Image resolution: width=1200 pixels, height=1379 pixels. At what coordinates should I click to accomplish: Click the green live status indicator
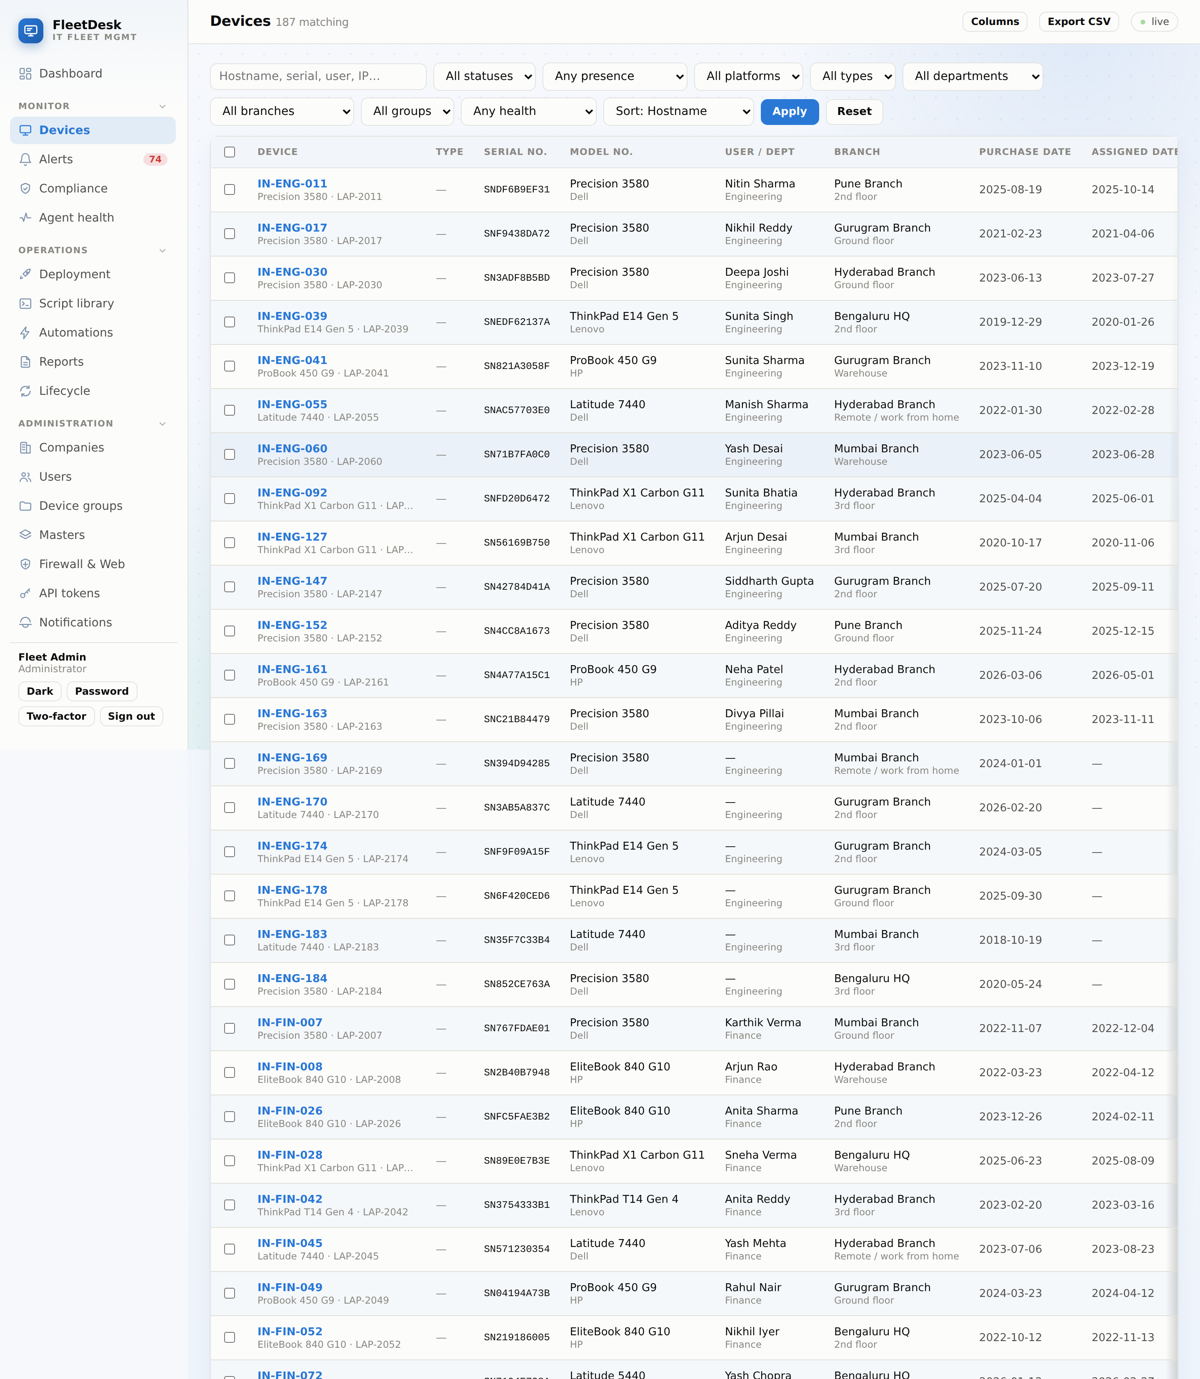click(x=1154, y=22)
